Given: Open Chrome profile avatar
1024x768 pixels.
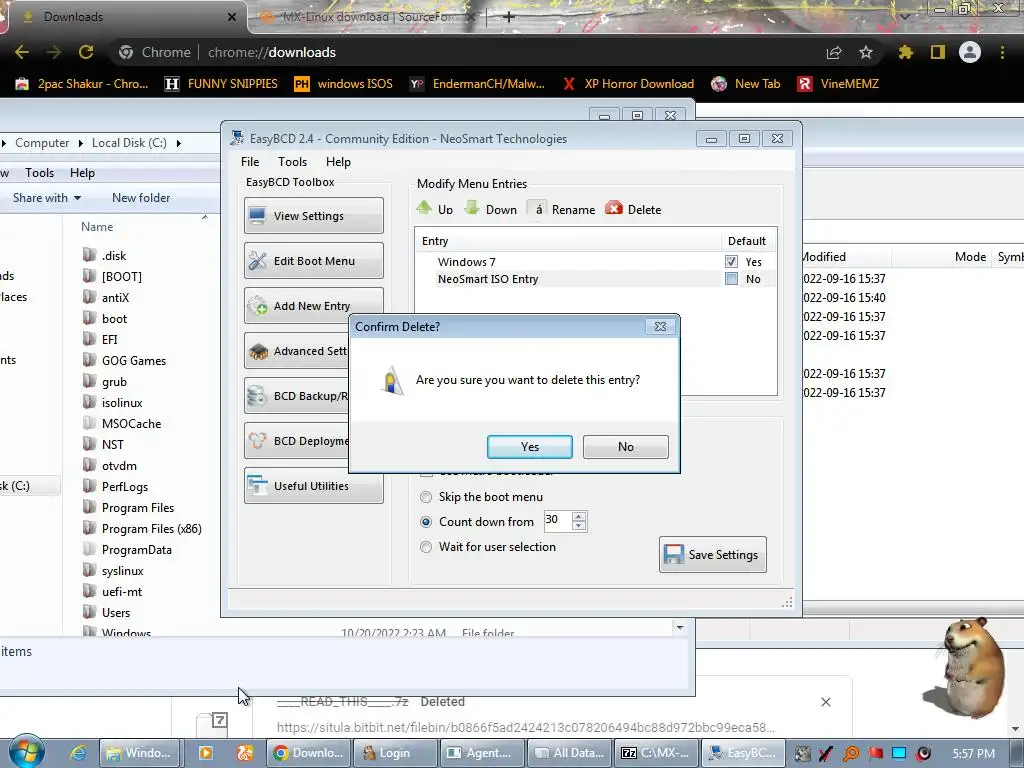Looking at the screenshot, I should 970,52.
